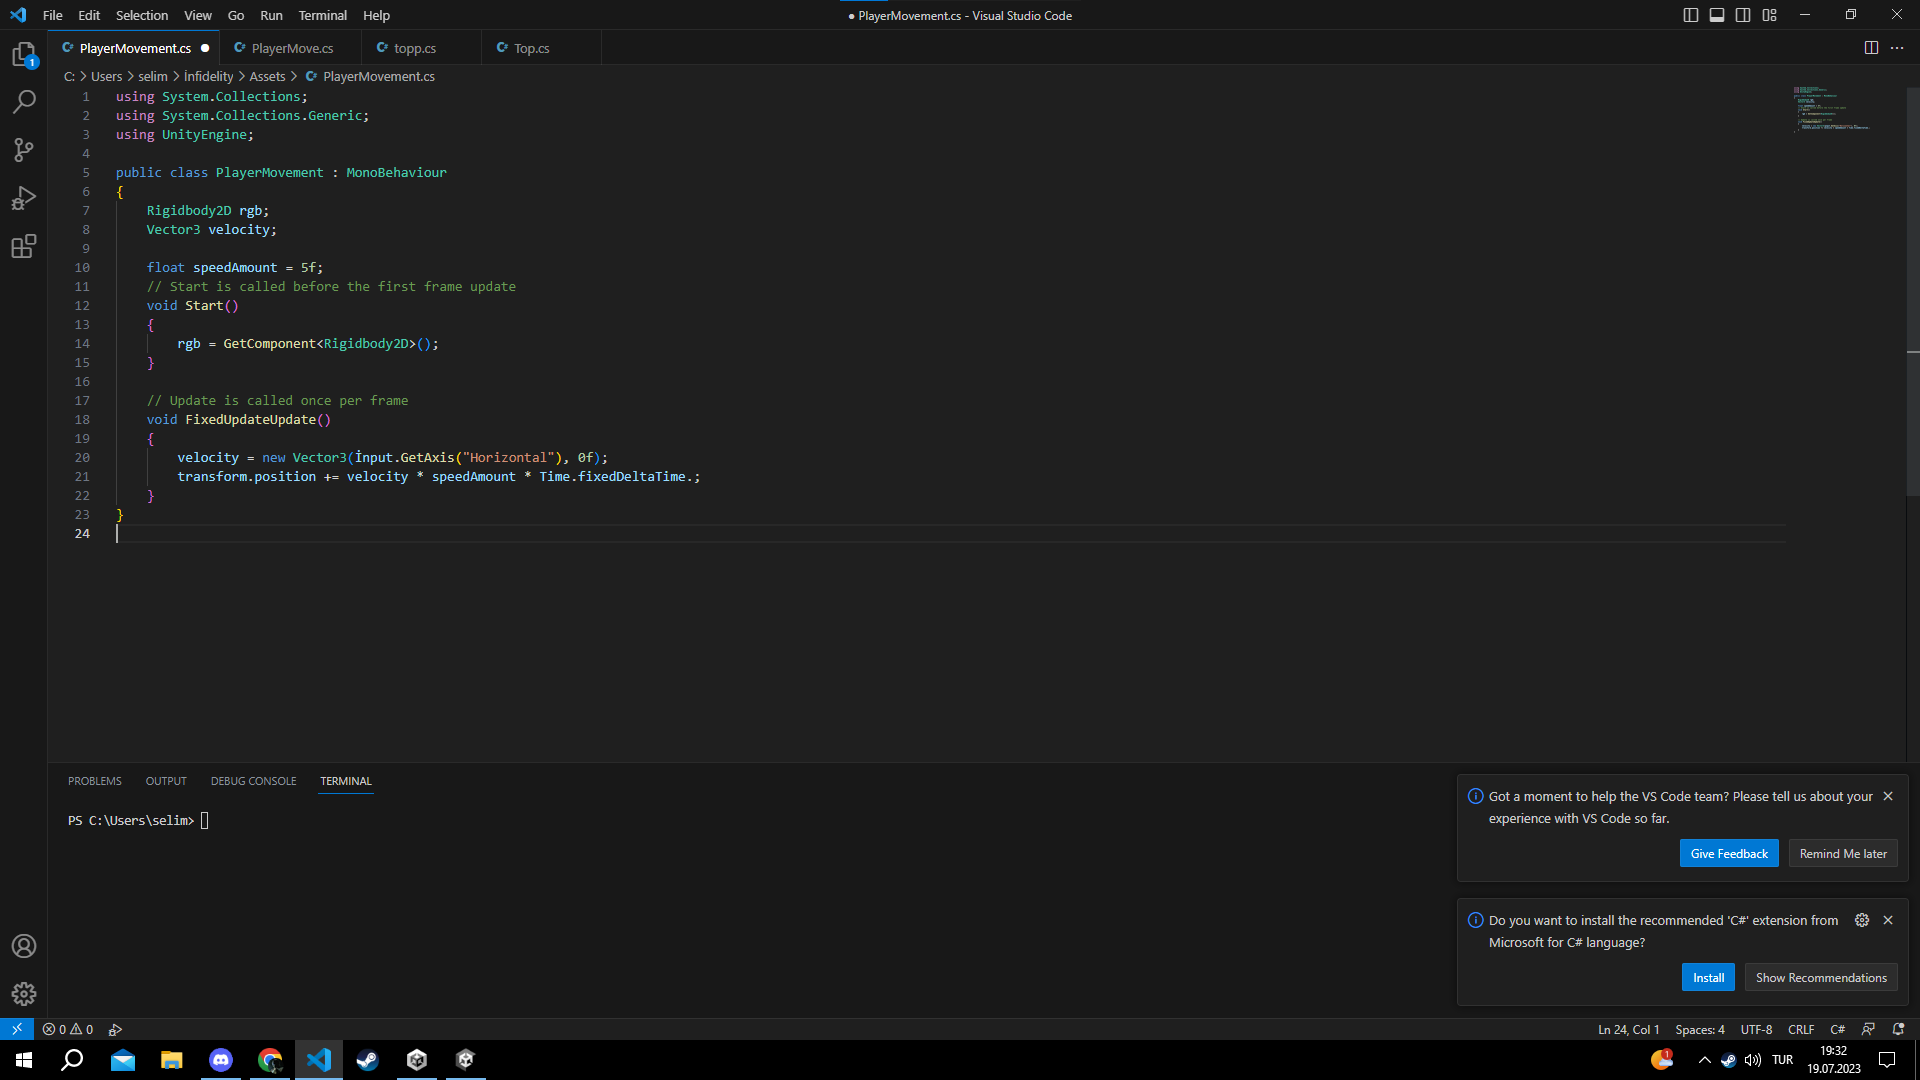Toggle the Primary Side Bar layout button
Viewport: 1920px width, 1080px height.
pos(1690,15)
